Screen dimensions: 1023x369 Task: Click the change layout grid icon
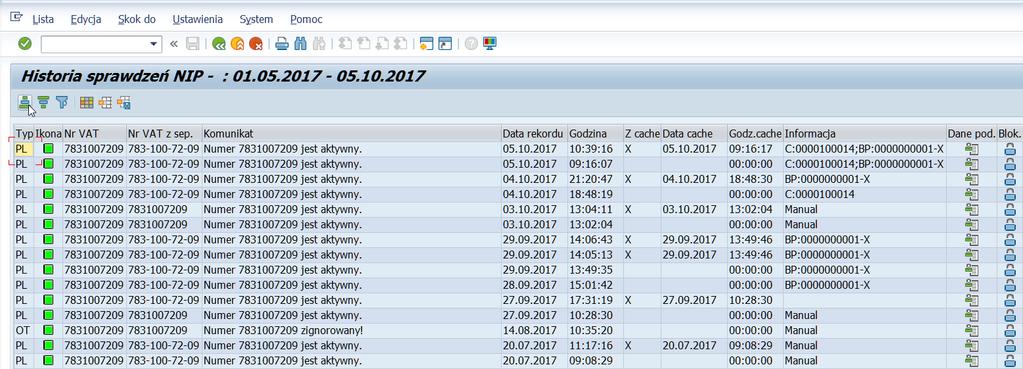click(86, 102)
